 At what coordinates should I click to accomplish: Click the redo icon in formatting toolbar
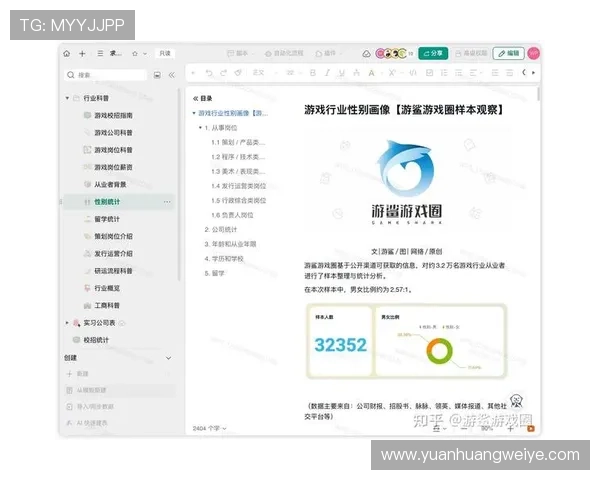223,73
